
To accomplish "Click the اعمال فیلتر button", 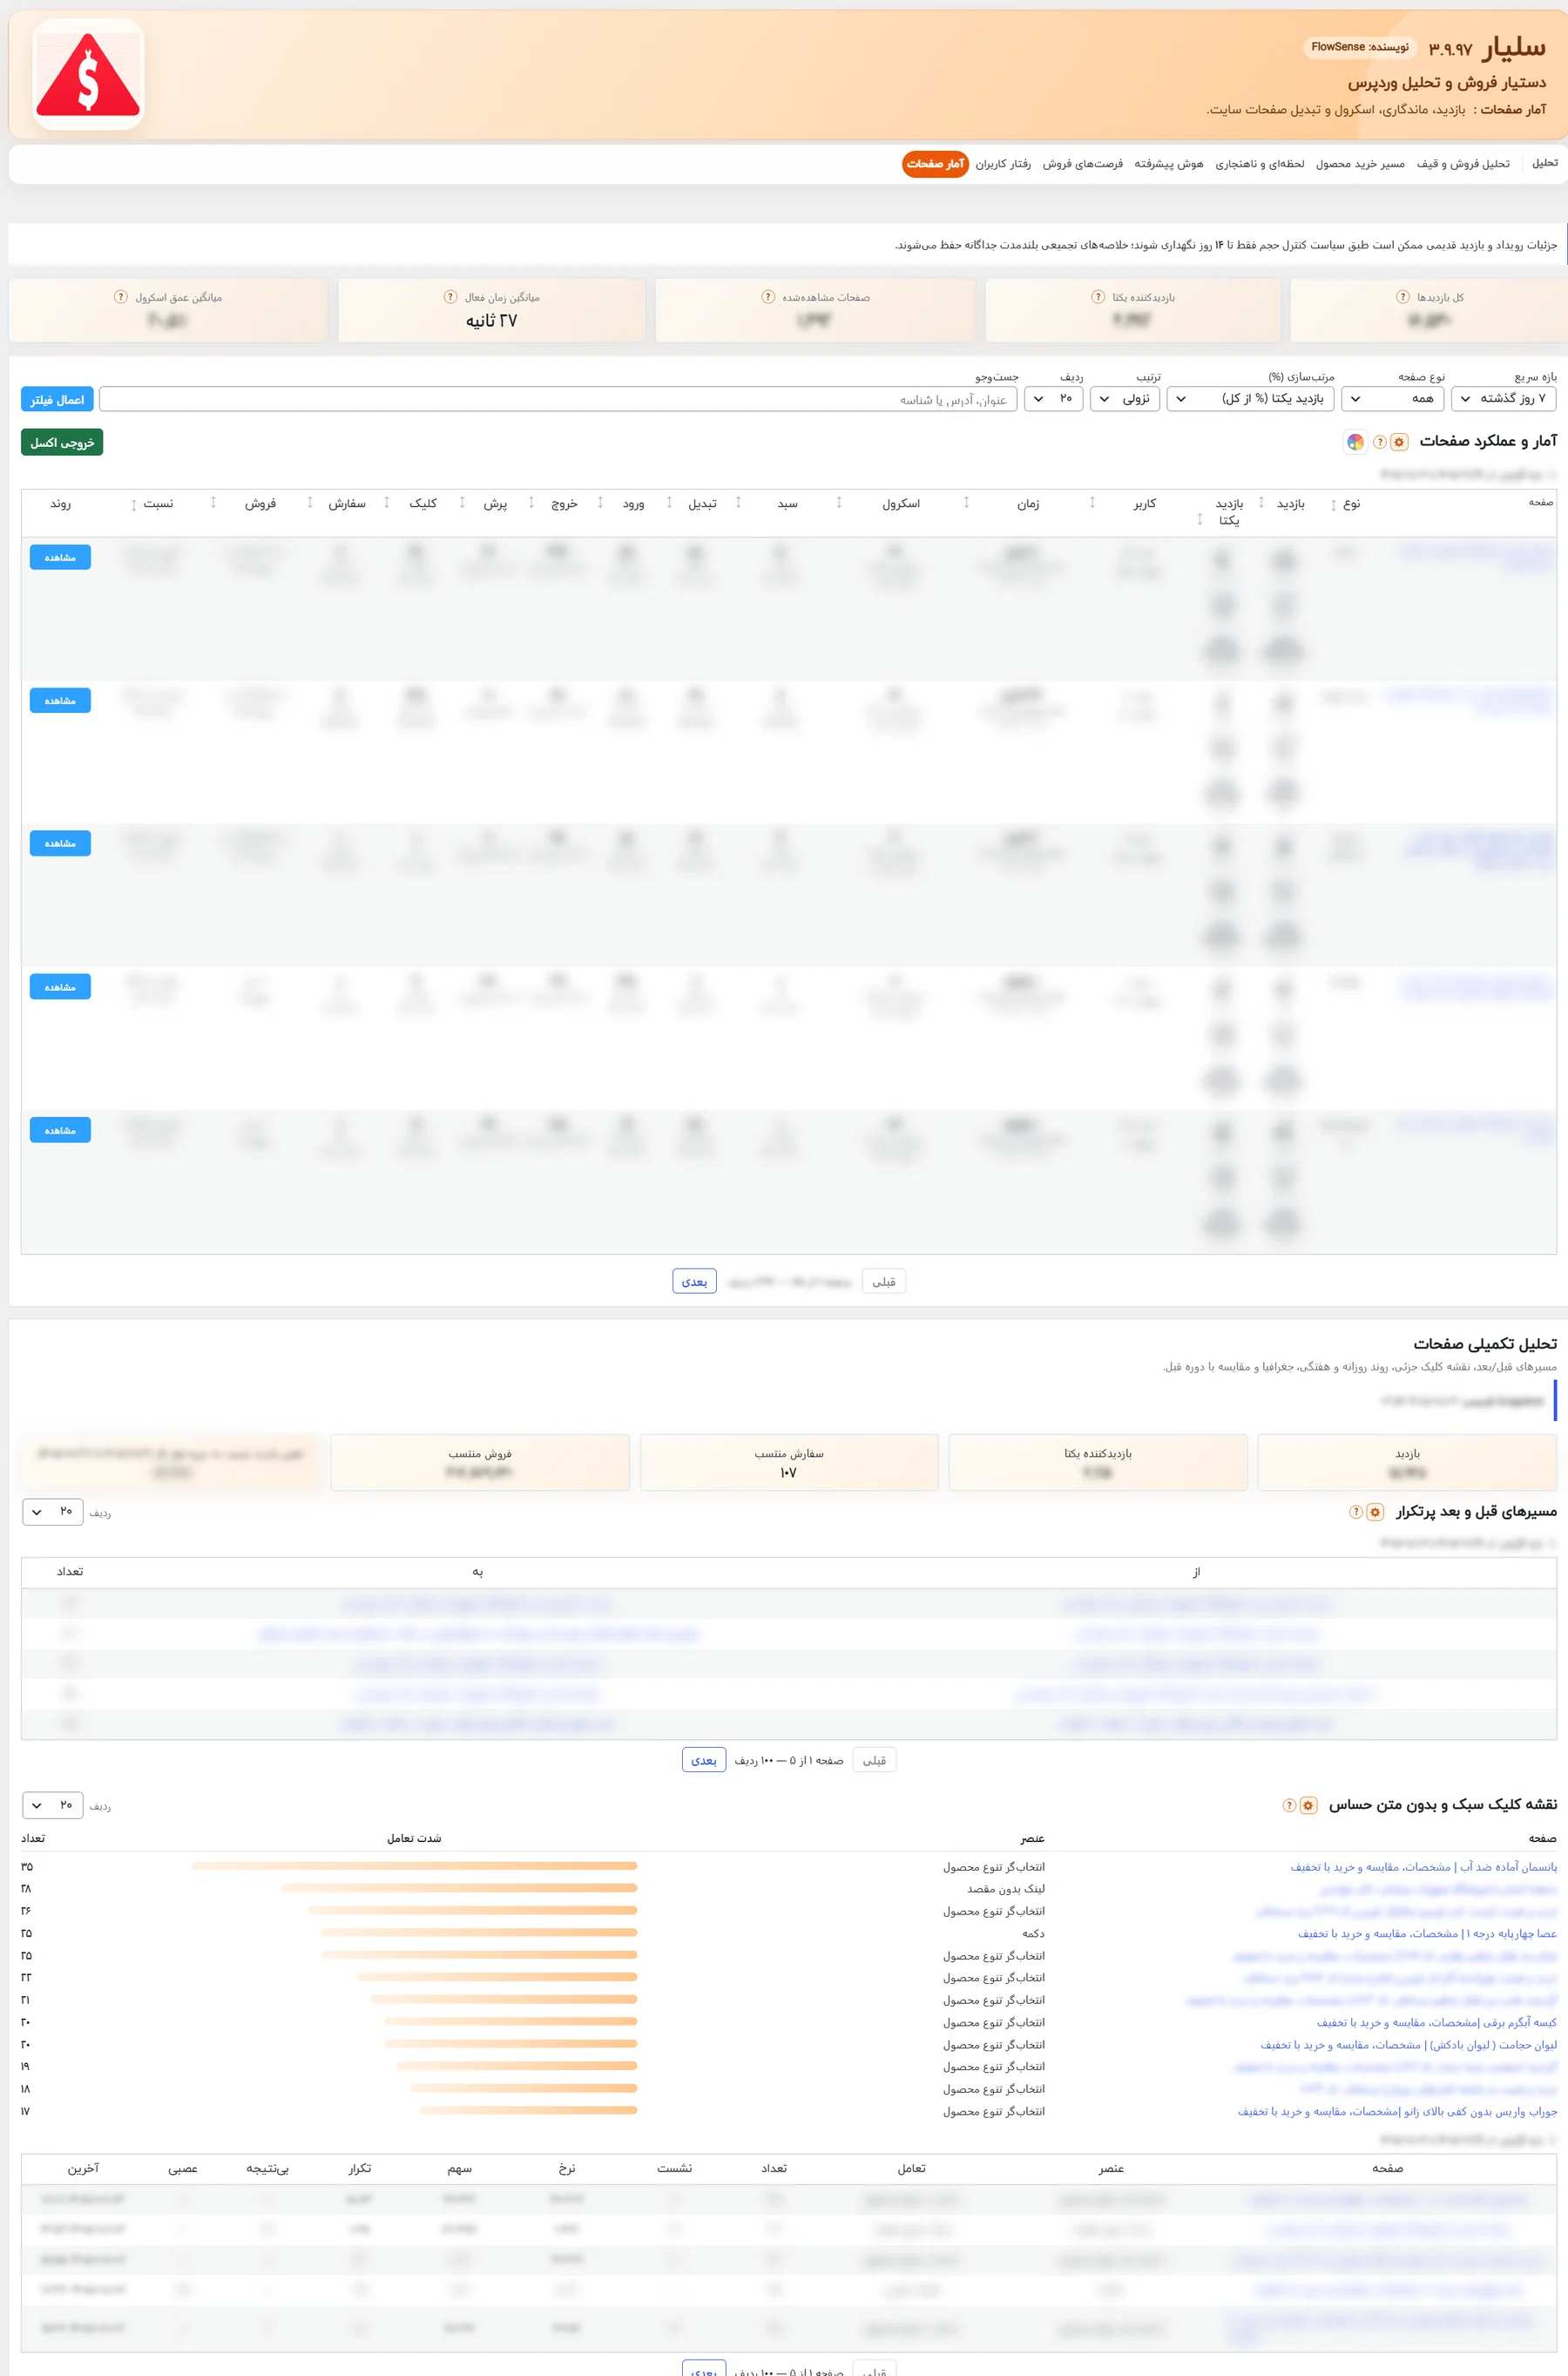I will (x=57, y=399).
